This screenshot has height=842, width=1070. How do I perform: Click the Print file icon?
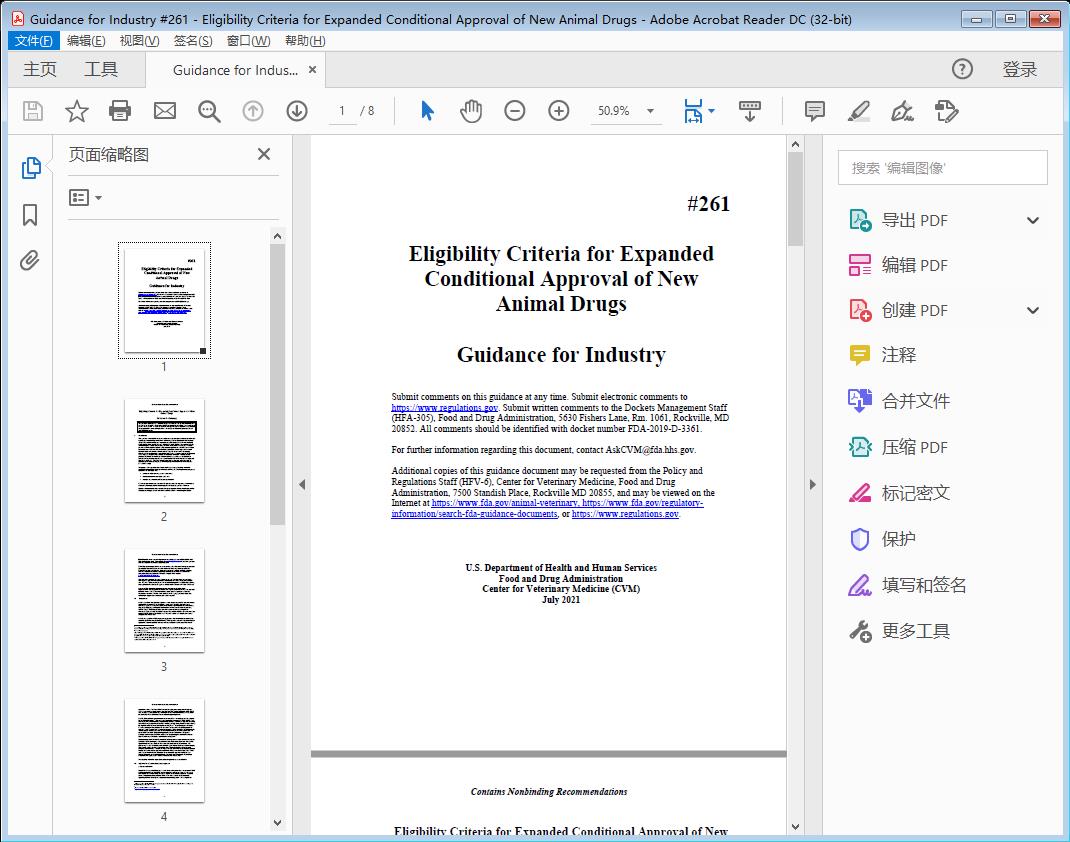click(120, 111)
